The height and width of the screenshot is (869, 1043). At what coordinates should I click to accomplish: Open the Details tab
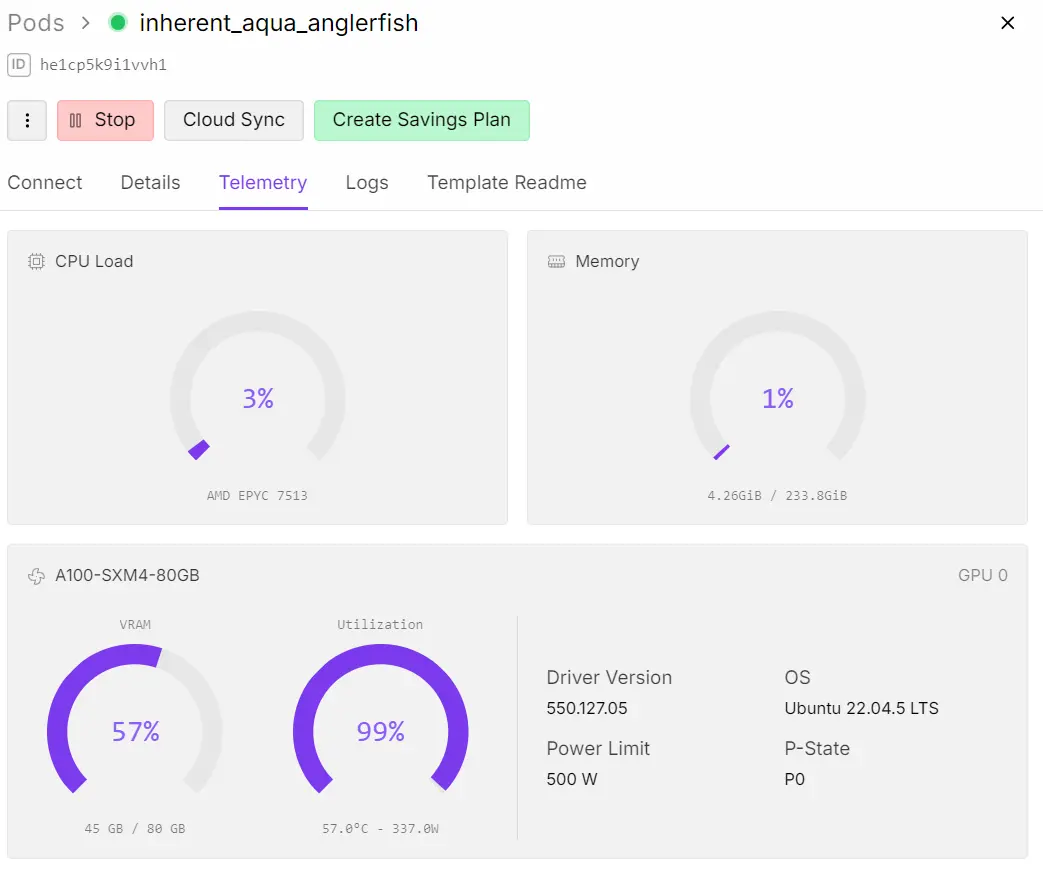[151, 183]
